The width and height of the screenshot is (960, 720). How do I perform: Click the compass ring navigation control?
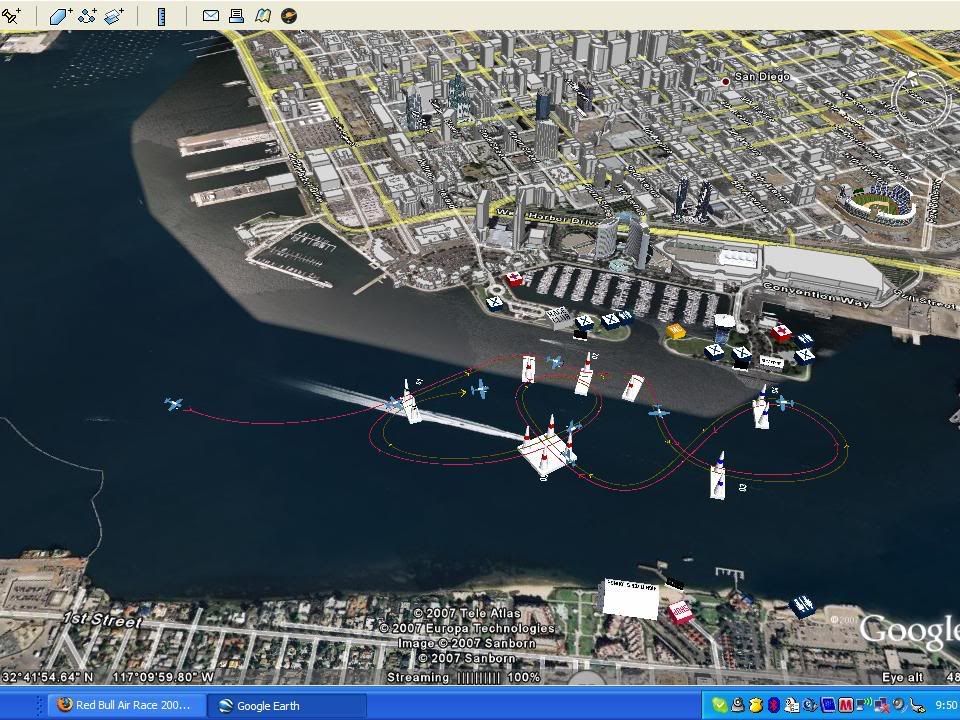[918, 98]
